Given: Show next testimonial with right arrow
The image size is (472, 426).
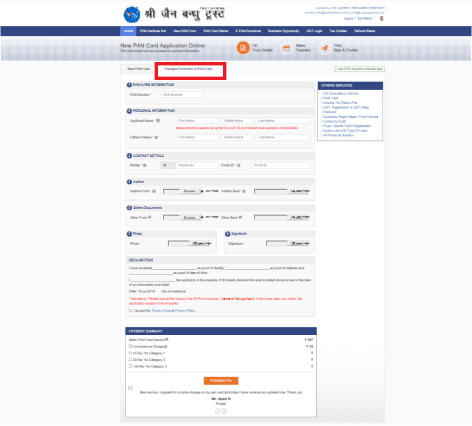Looking at the screenshot, I should coord(224,411).
